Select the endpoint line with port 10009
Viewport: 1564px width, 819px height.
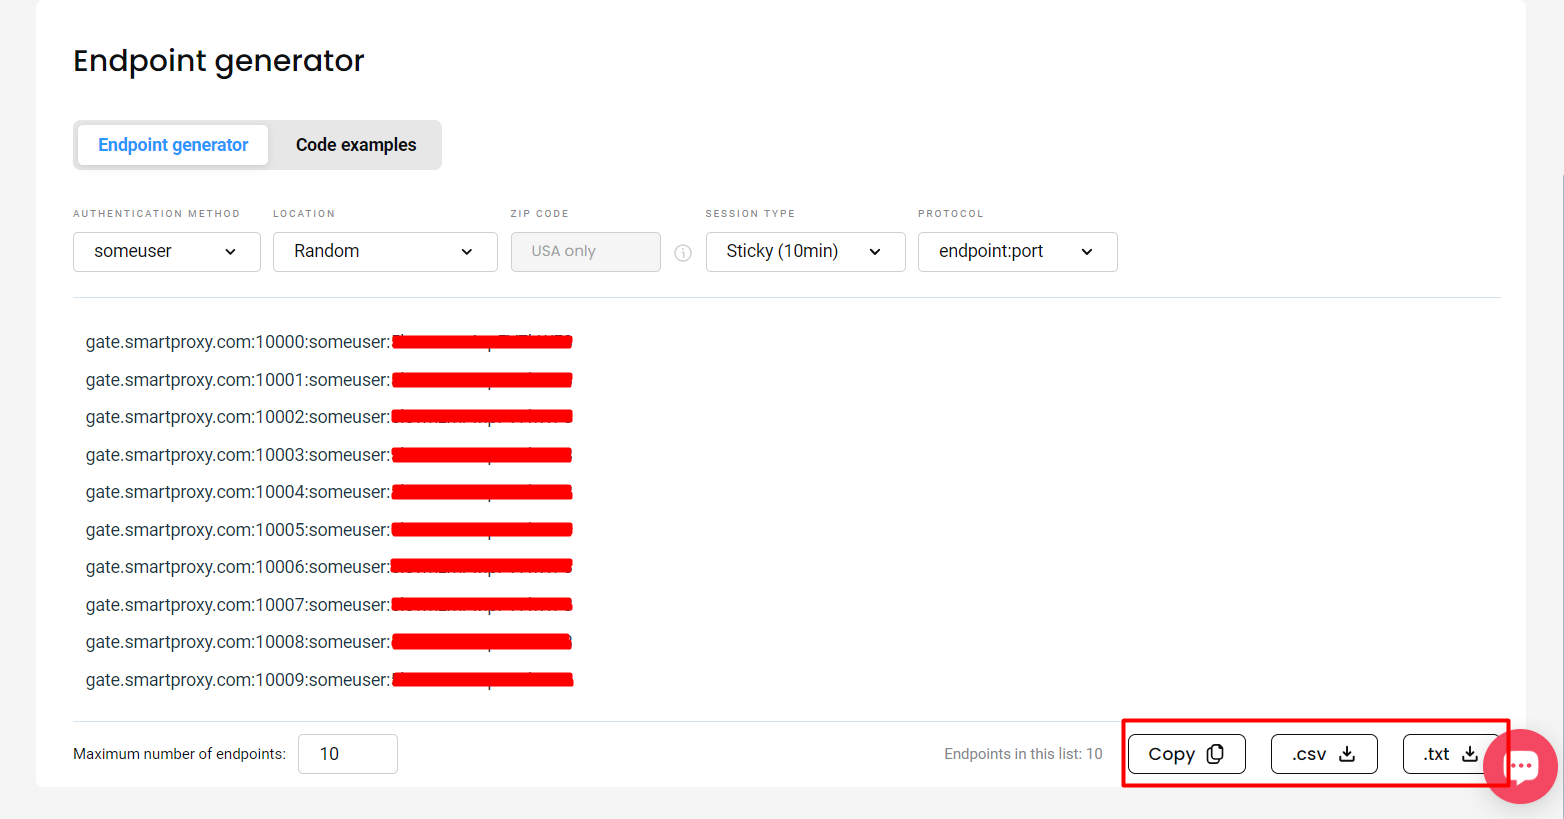pyautogui.click(x=329, y=680)
